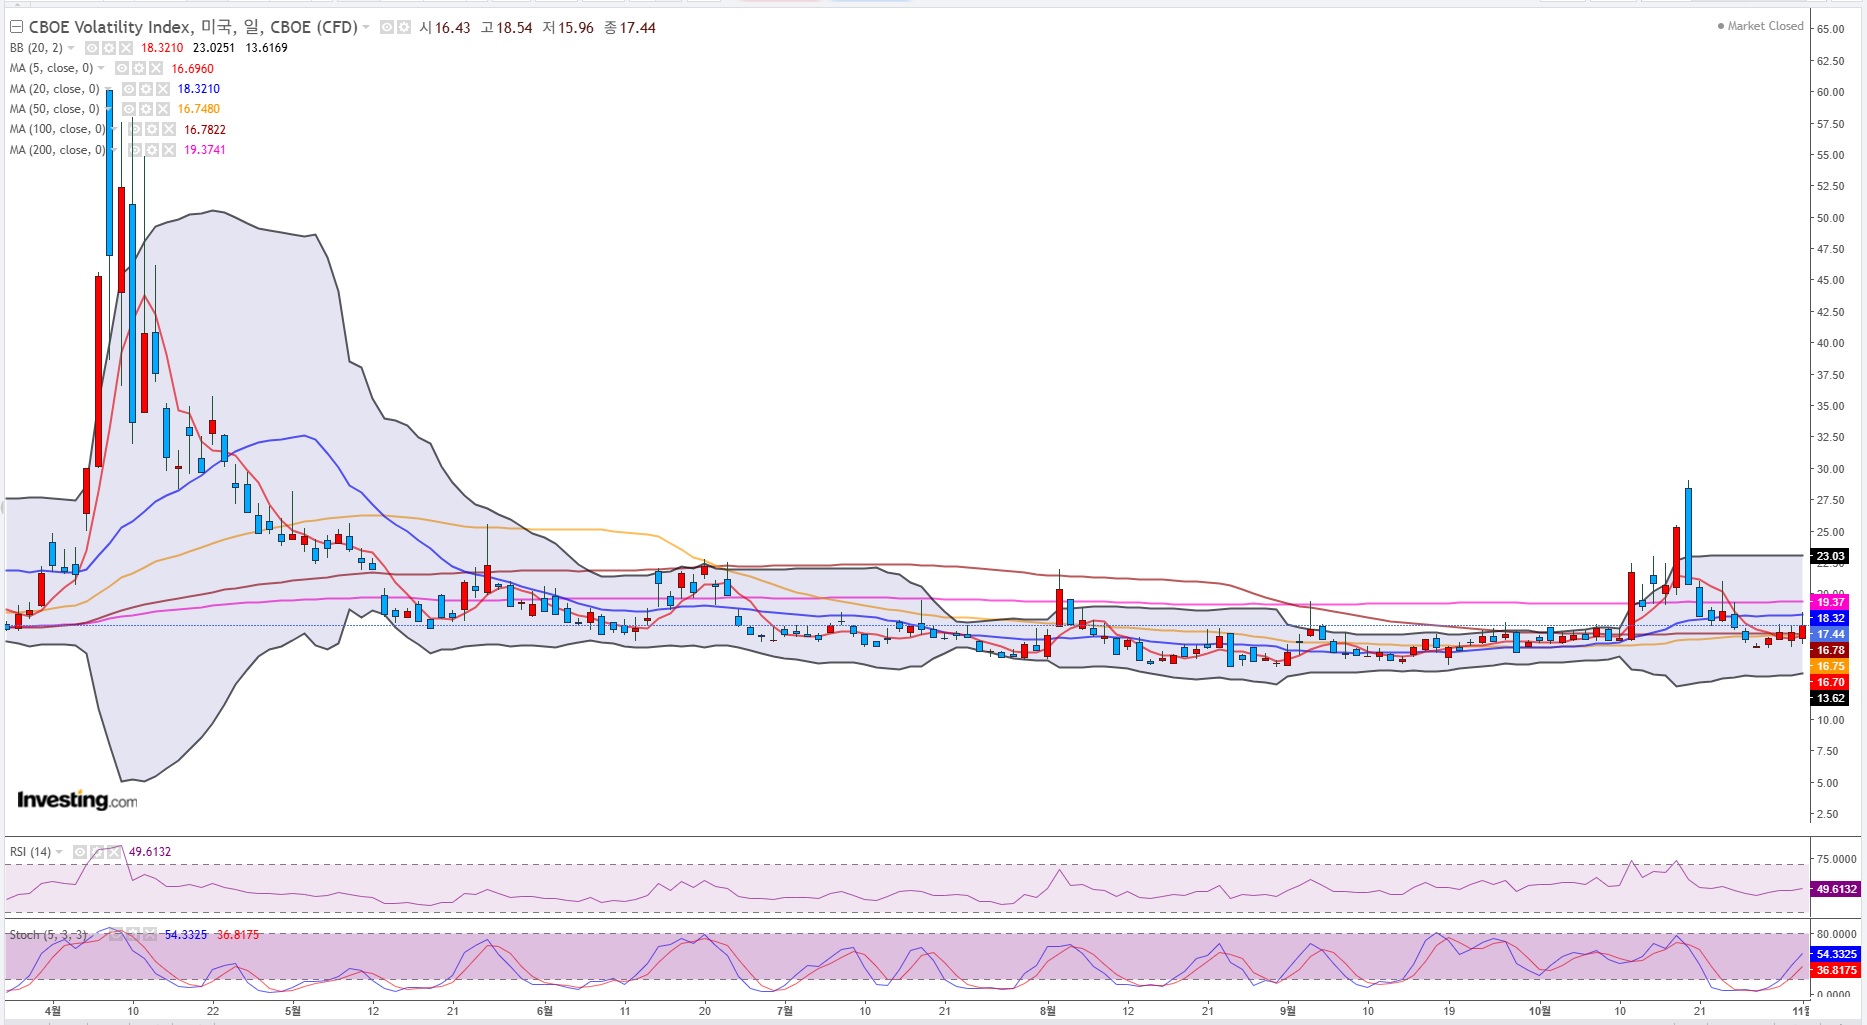Delete the MA (100, close, 0) indicator
The height and width of the screenshot is (1025, 1867).
[x=169, y=129]
